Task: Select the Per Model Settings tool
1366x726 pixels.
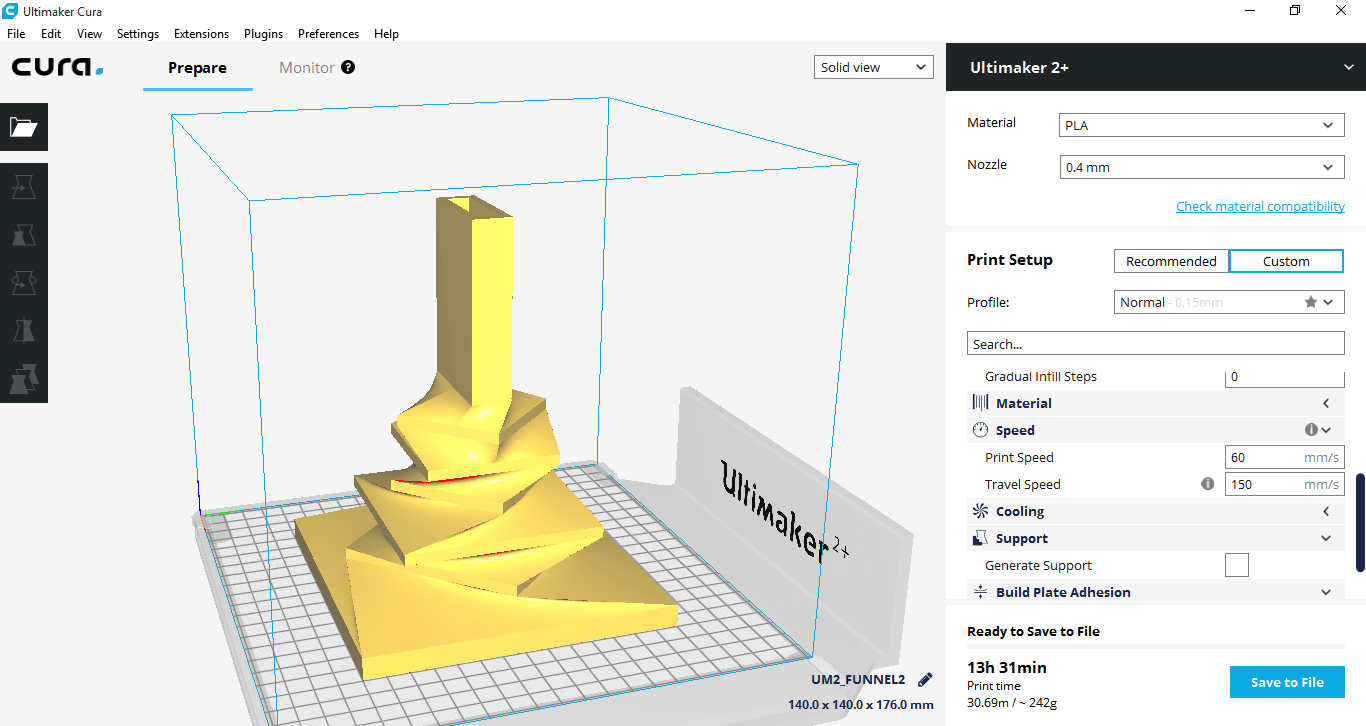Action: pyautogui.click(x=24, y=379)
